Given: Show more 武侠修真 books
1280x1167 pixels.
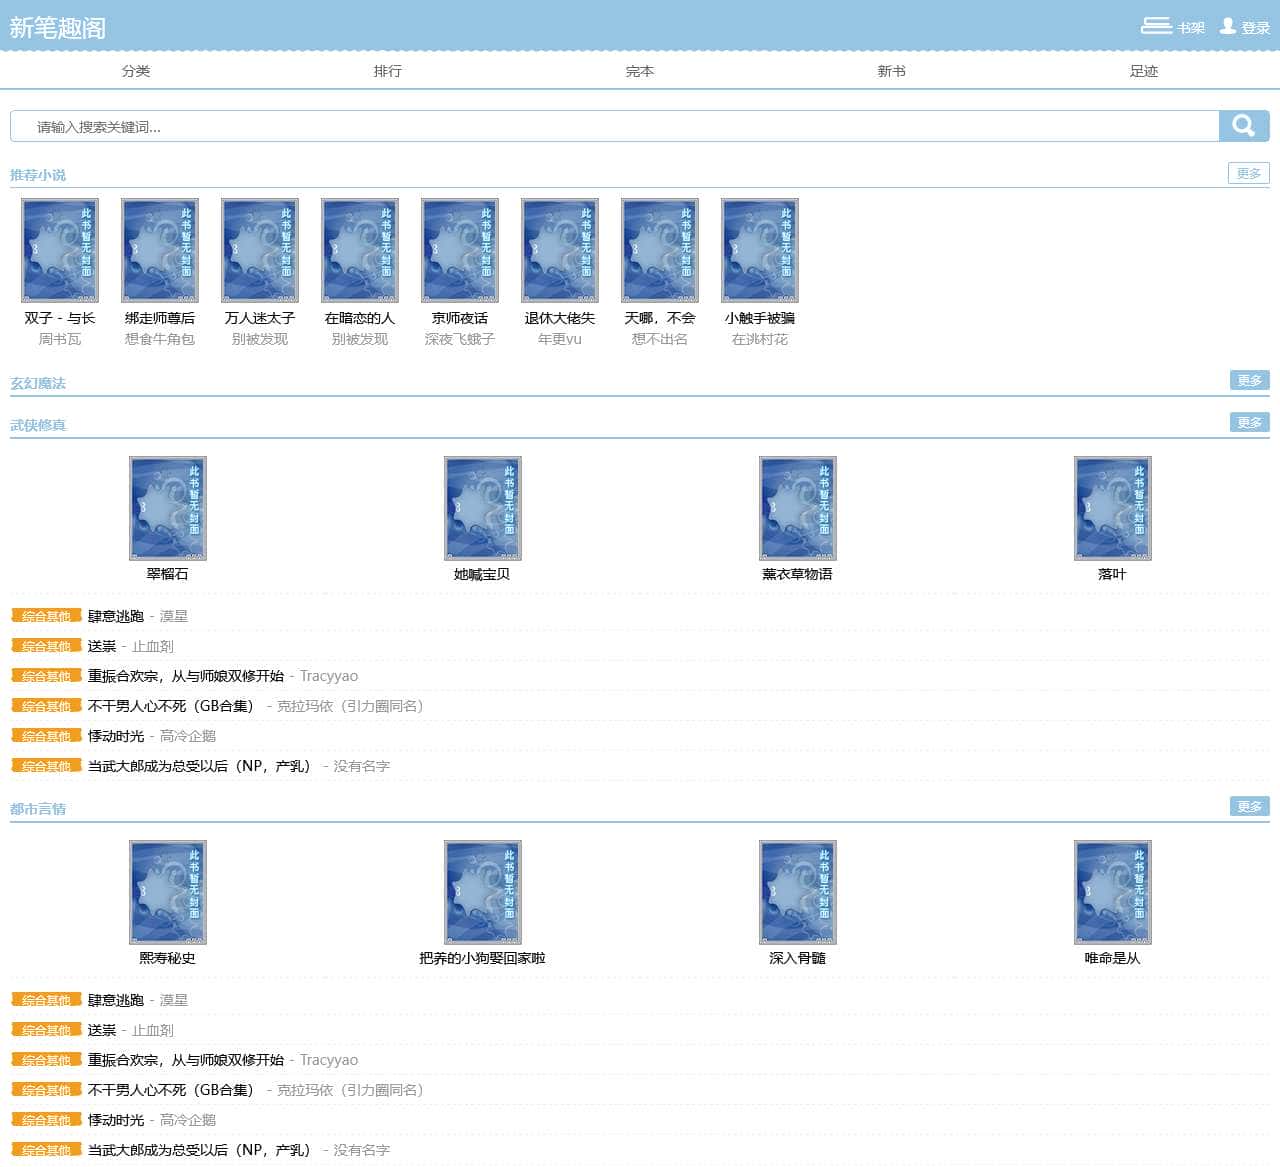Looking at the screenshot, I should tap(1249, 422).
